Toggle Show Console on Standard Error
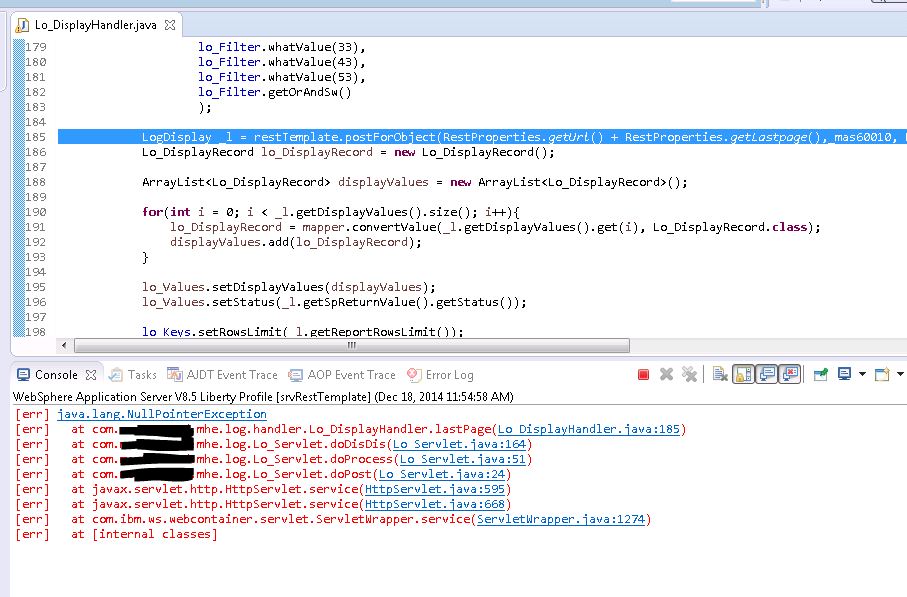The height and width of the screenshot is (597, 907). 790,374
